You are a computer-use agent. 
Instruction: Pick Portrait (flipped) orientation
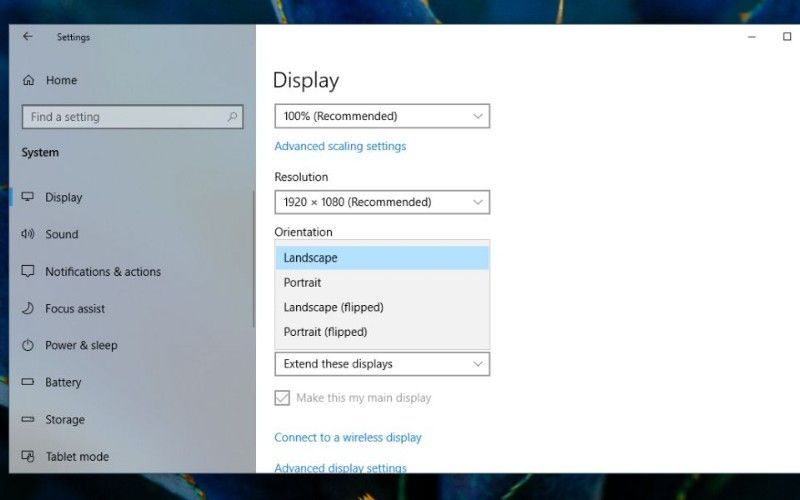pyautogui.click(x=326, y=332)
